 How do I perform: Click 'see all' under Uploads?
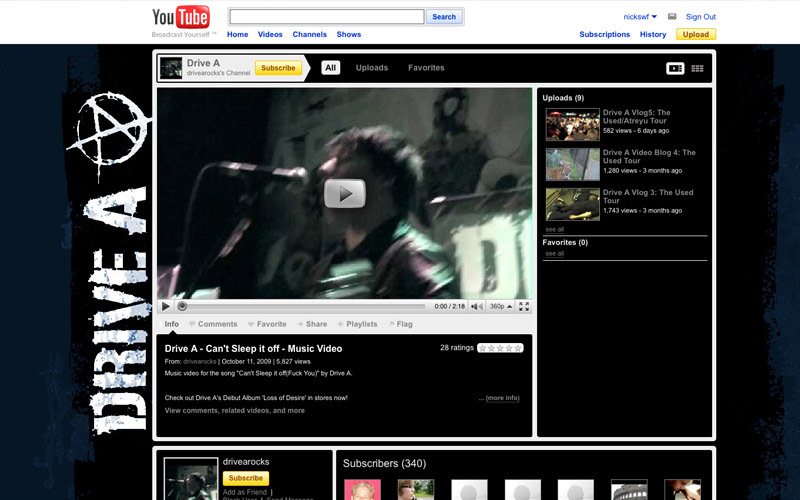pos(555,230)
